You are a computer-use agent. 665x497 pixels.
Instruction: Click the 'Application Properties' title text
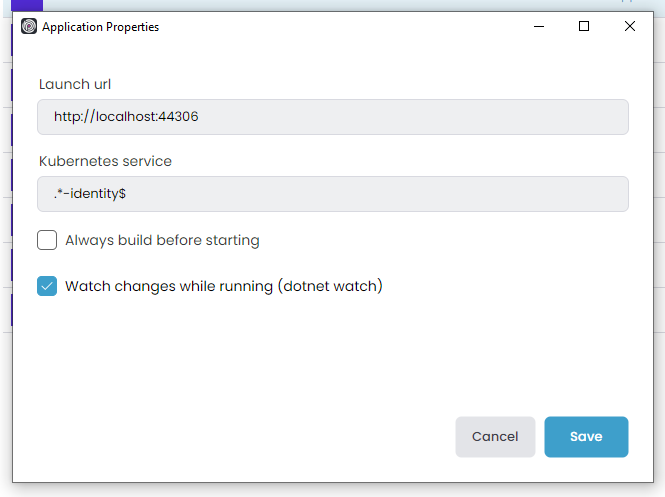[100, 27]
